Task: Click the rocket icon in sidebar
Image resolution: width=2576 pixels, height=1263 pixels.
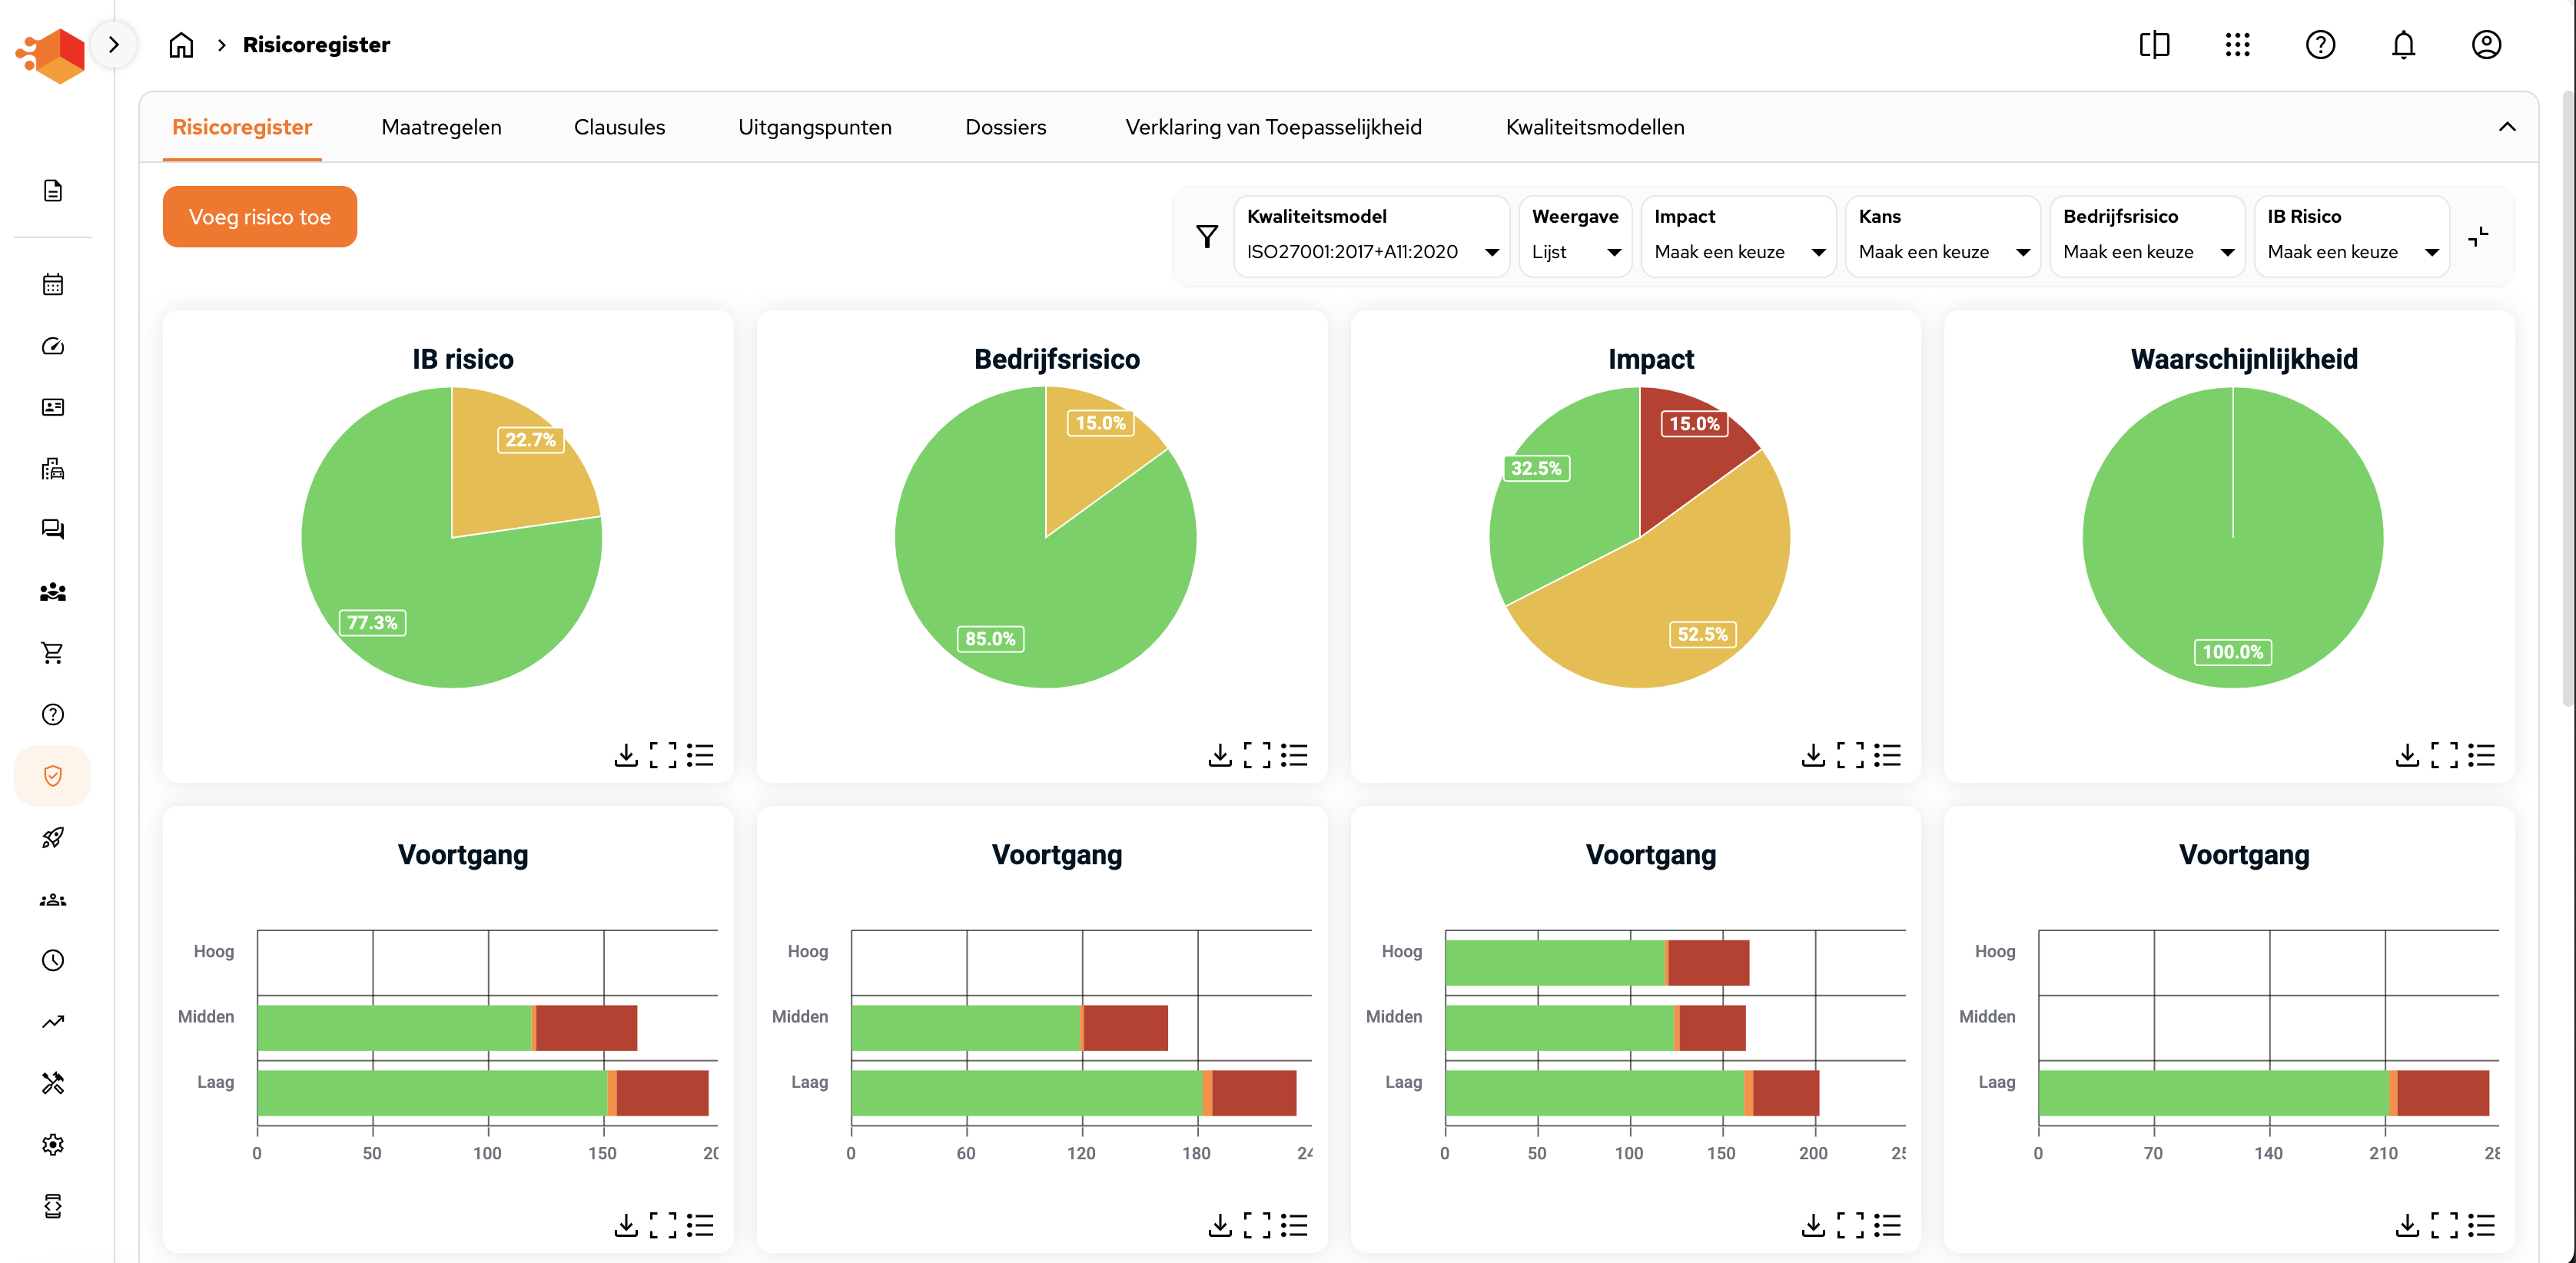Action: [53, 838]
